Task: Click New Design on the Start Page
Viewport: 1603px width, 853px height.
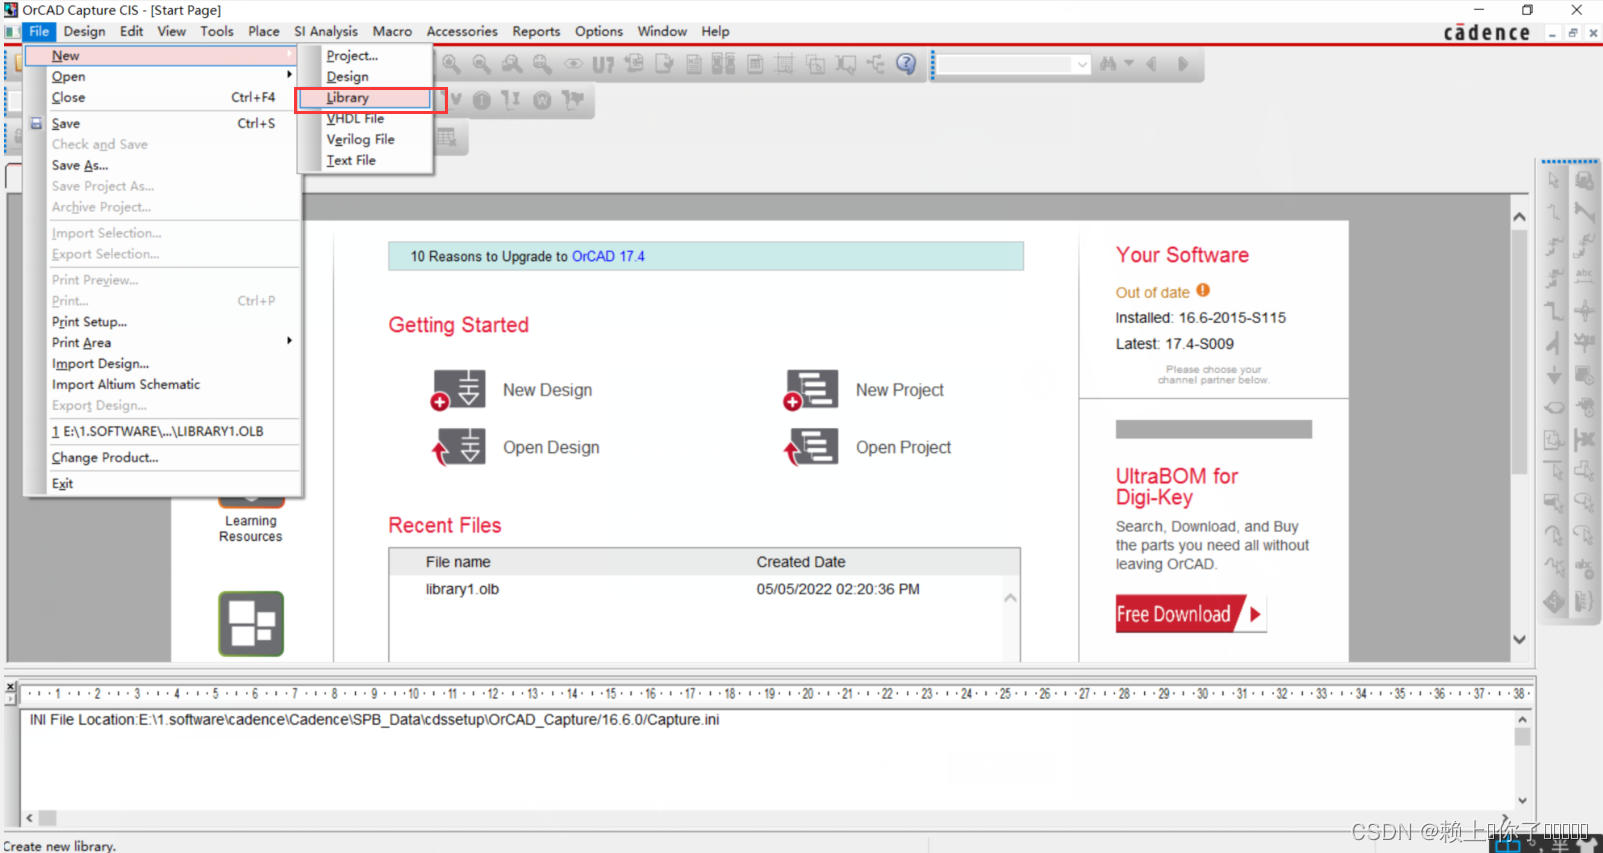Action: (x=512, y=390)
